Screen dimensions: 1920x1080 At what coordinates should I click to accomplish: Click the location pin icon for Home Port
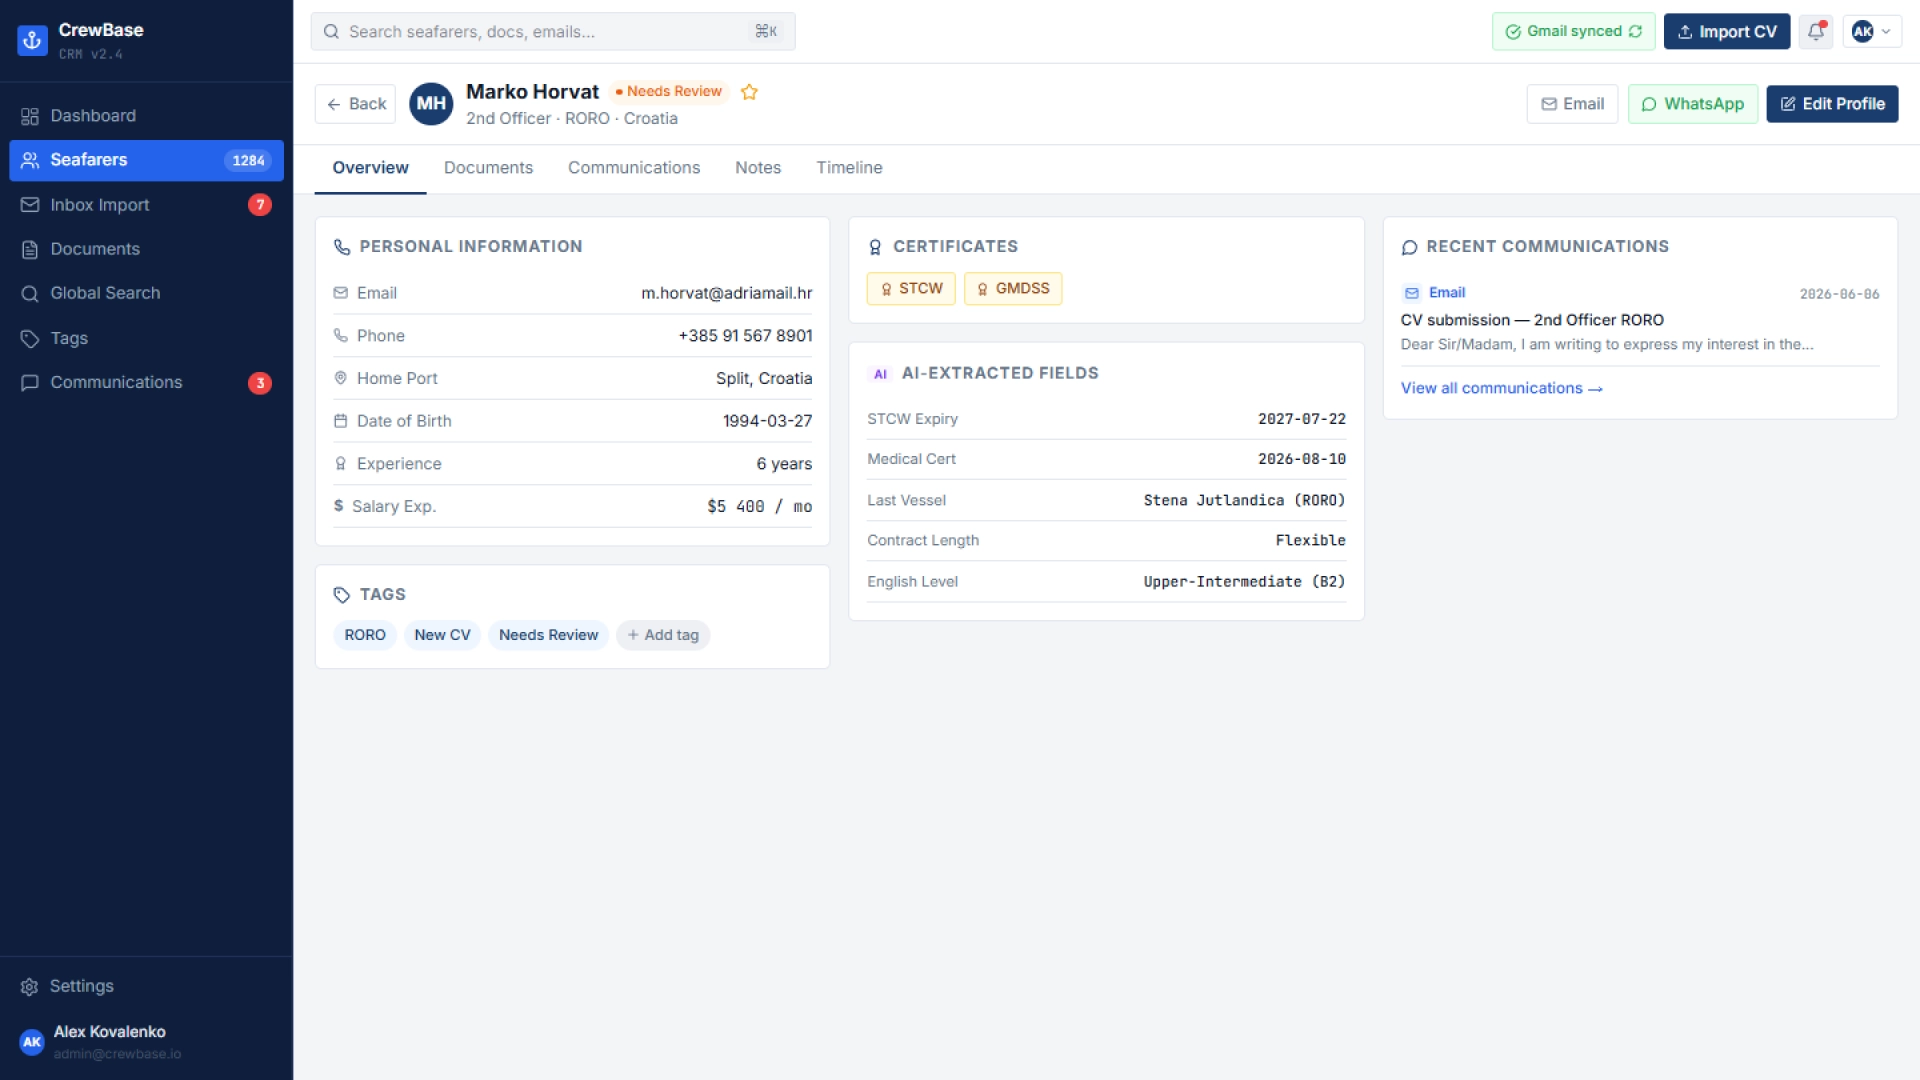[x=341, y=378]
